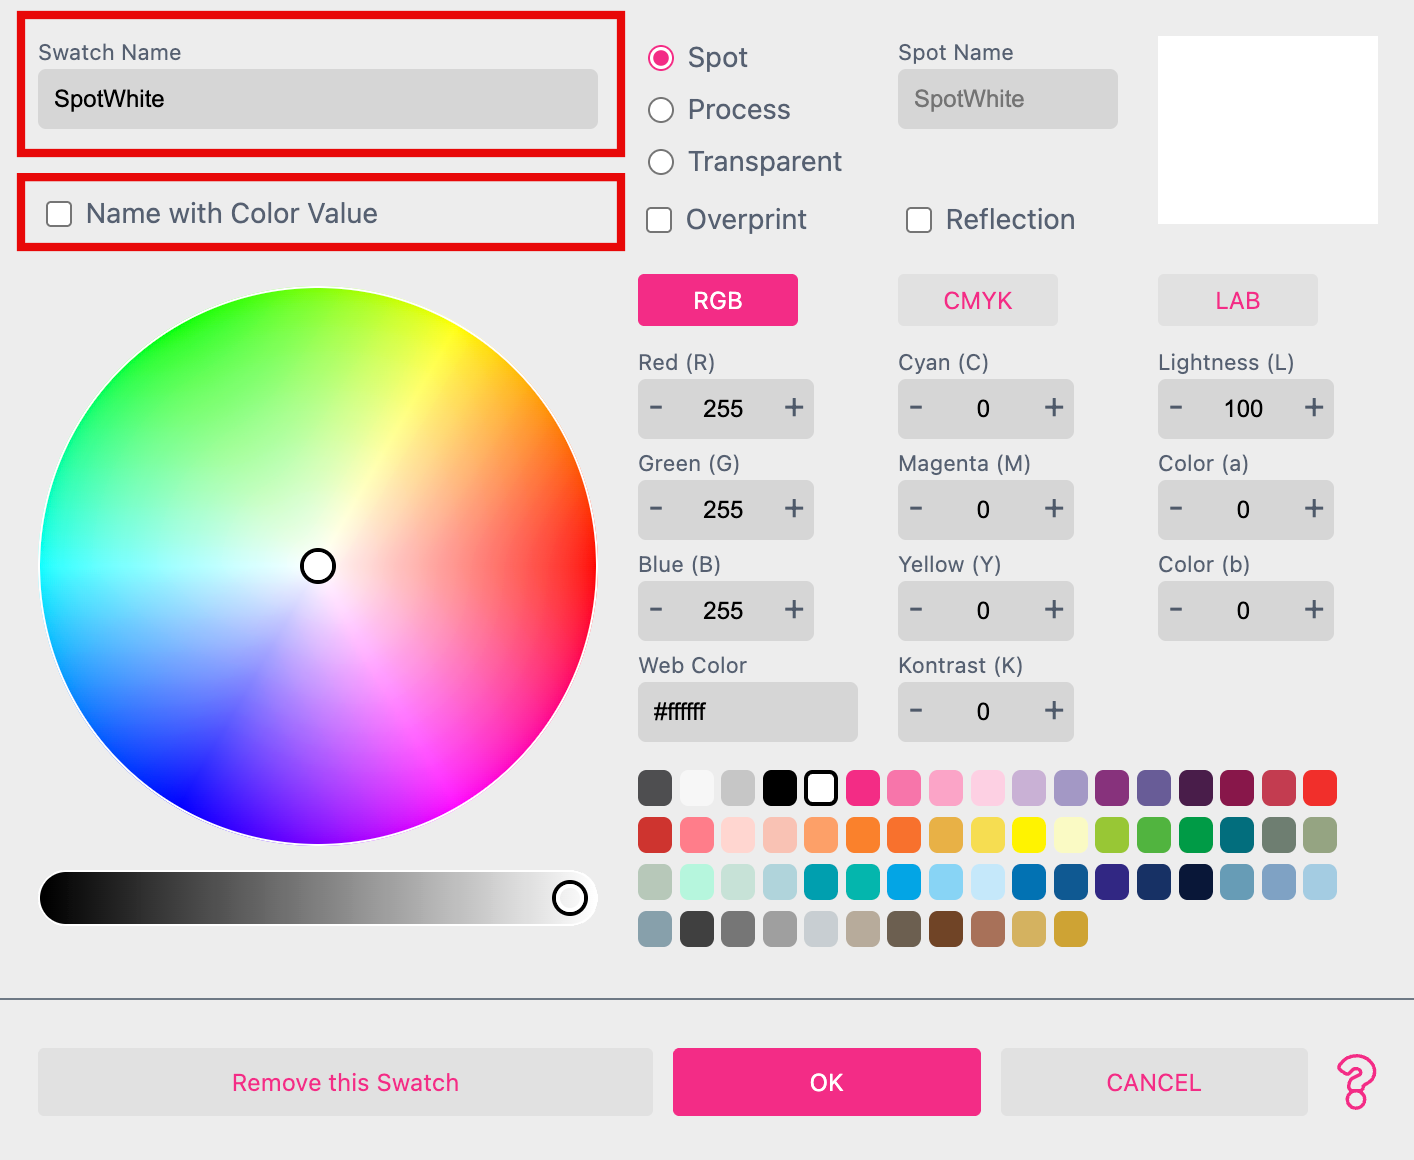This screenshot has width=1414, height=1160.
Task: Check Name with Color Value
Action: (x=60, y=214)
